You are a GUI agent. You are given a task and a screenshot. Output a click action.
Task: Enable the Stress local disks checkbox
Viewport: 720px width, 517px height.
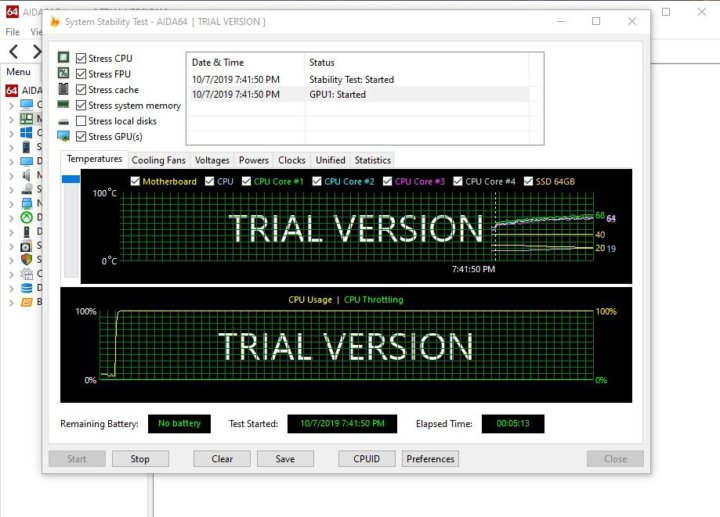click(x=81, y=121)
